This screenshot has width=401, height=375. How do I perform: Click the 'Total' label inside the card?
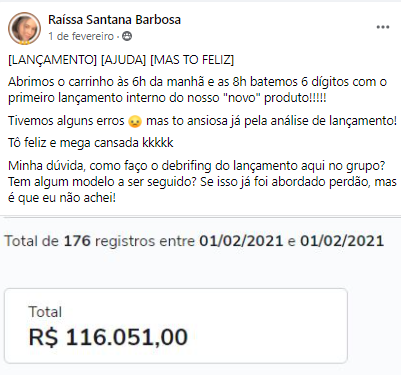(45, 312)
